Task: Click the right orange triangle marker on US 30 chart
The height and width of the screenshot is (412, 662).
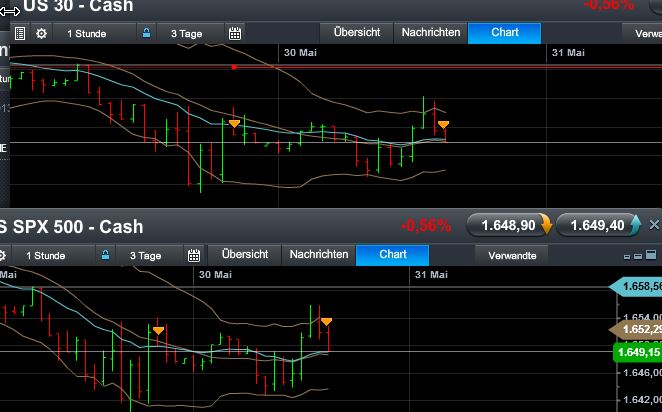Action: (443, 125)
